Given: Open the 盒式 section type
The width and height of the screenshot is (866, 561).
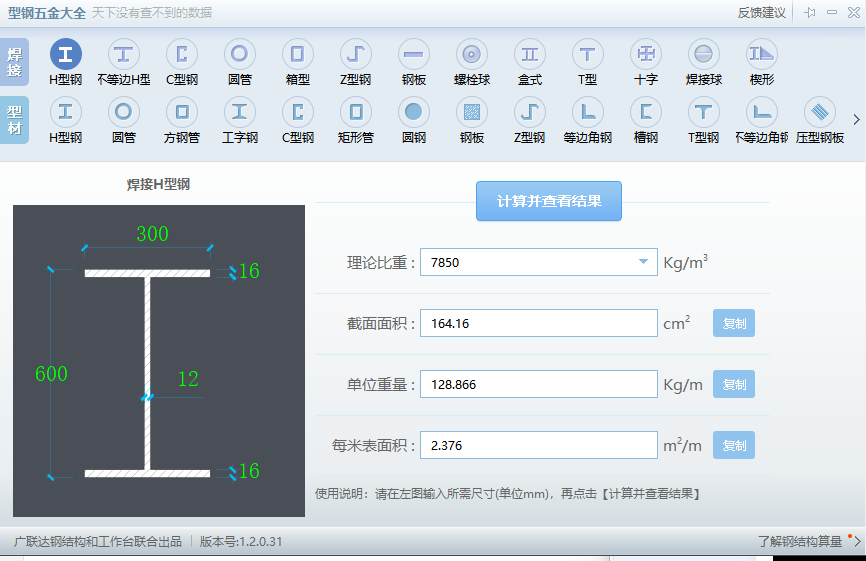Looking at the screenshot, I should 530,54.
